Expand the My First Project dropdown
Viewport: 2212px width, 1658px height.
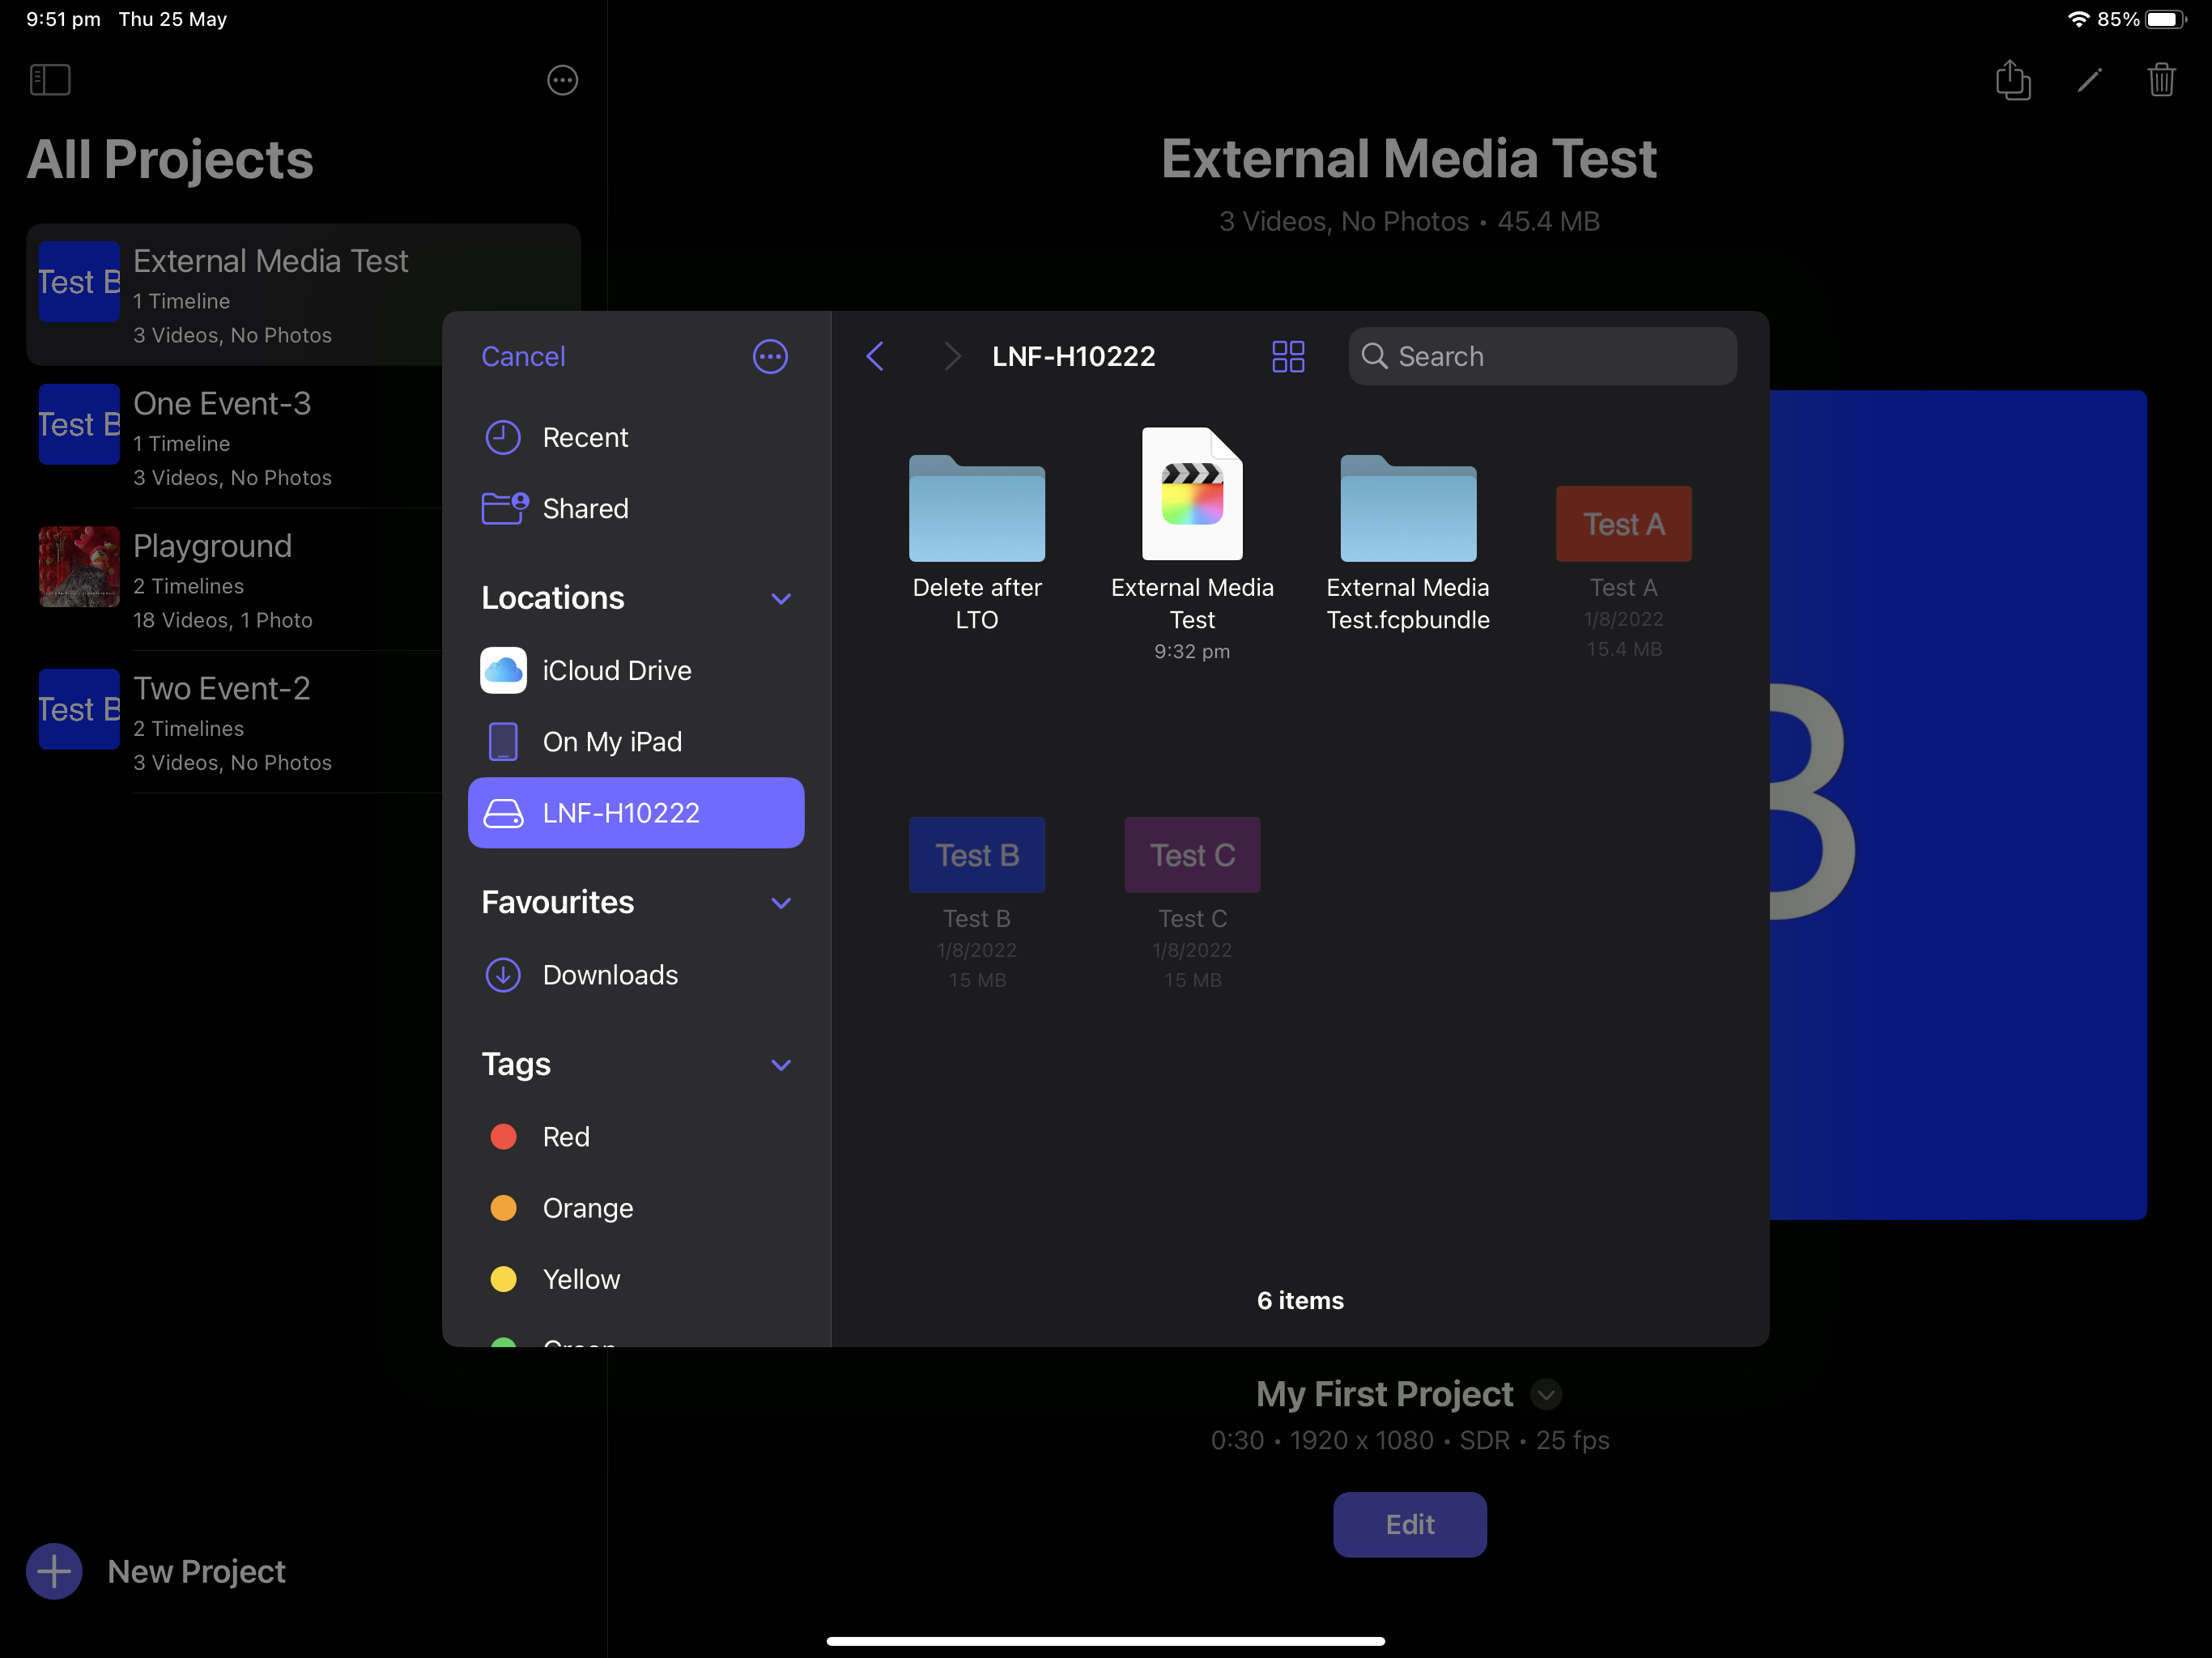click(1546, 1394)
